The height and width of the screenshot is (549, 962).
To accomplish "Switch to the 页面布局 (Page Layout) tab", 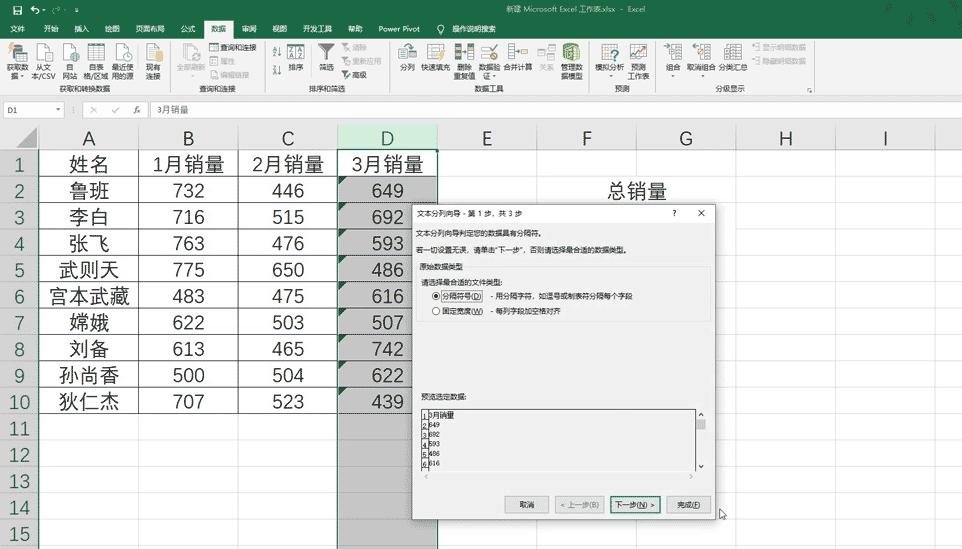I will [150, 29].
